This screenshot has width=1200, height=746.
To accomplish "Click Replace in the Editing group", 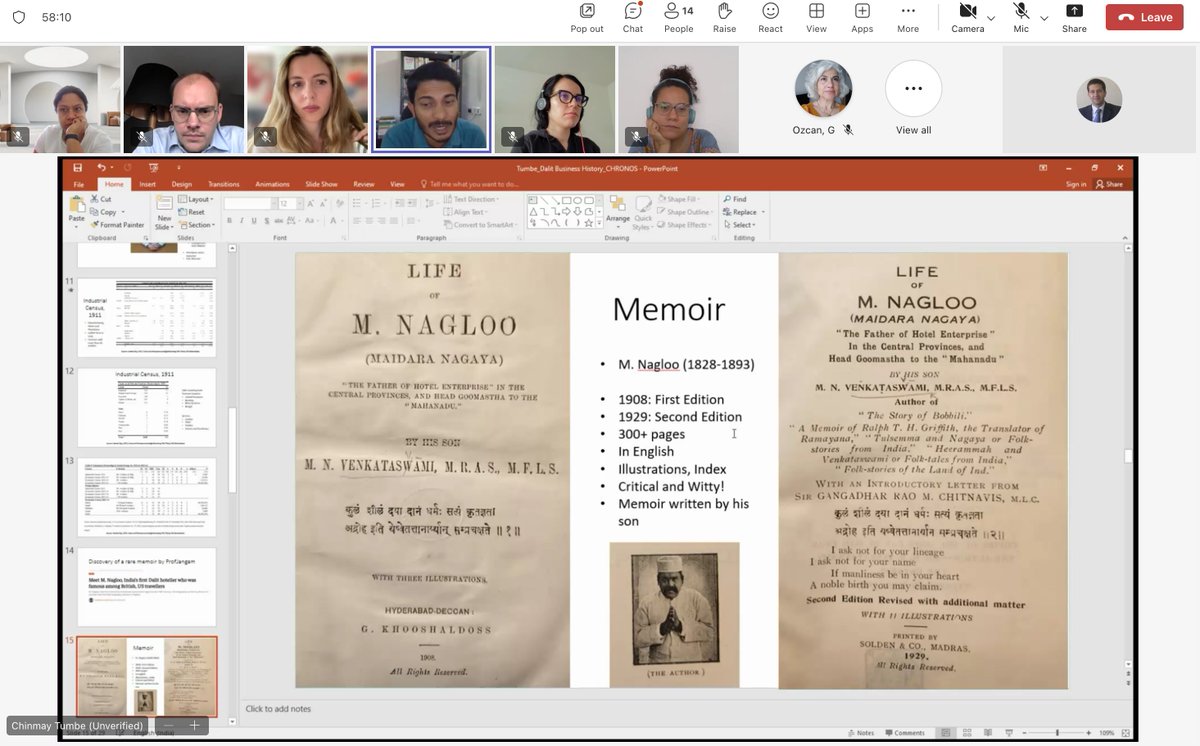I will (x=743, y=212).
